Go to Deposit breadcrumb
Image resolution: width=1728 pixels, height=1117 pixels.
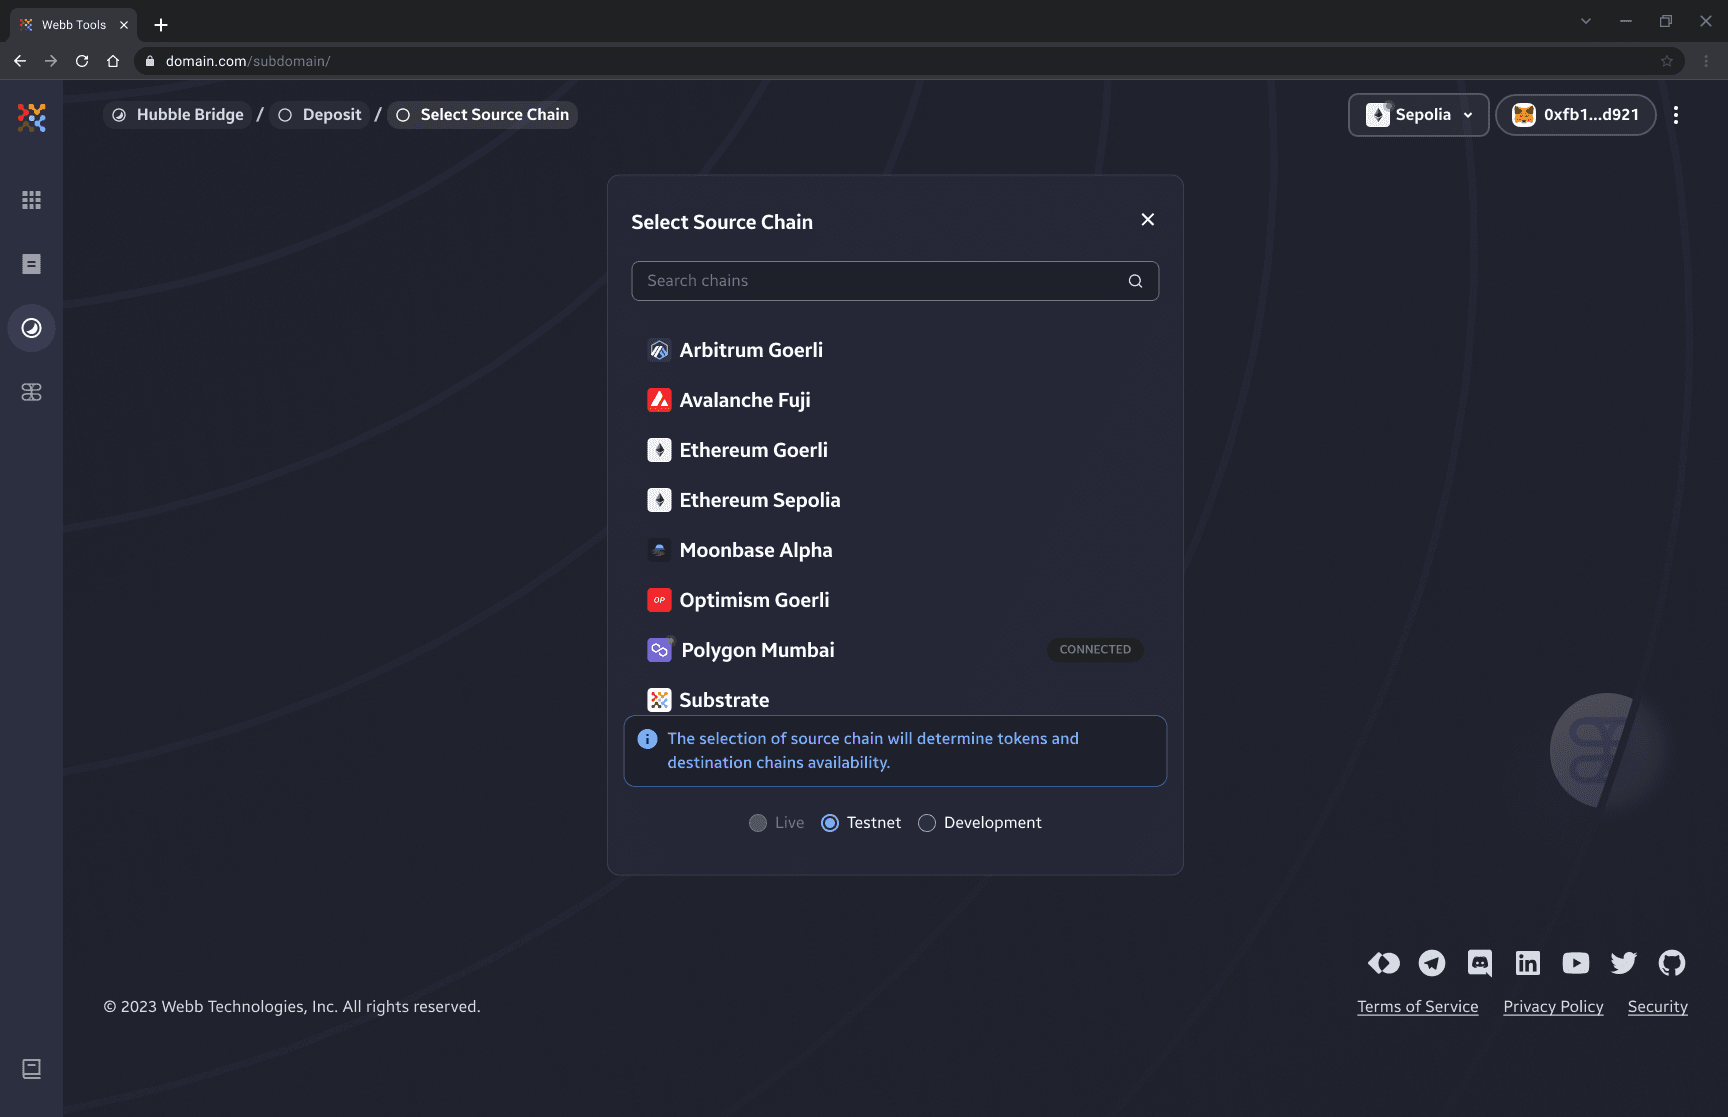[x=319, y=115]
